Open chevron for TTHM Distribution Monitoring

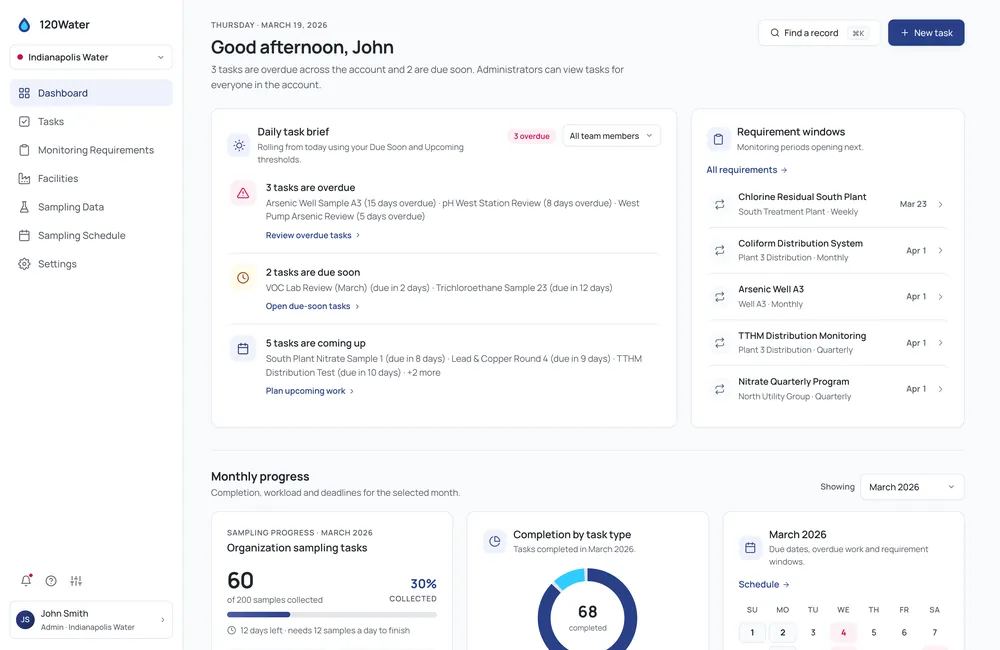click(940, 343)
